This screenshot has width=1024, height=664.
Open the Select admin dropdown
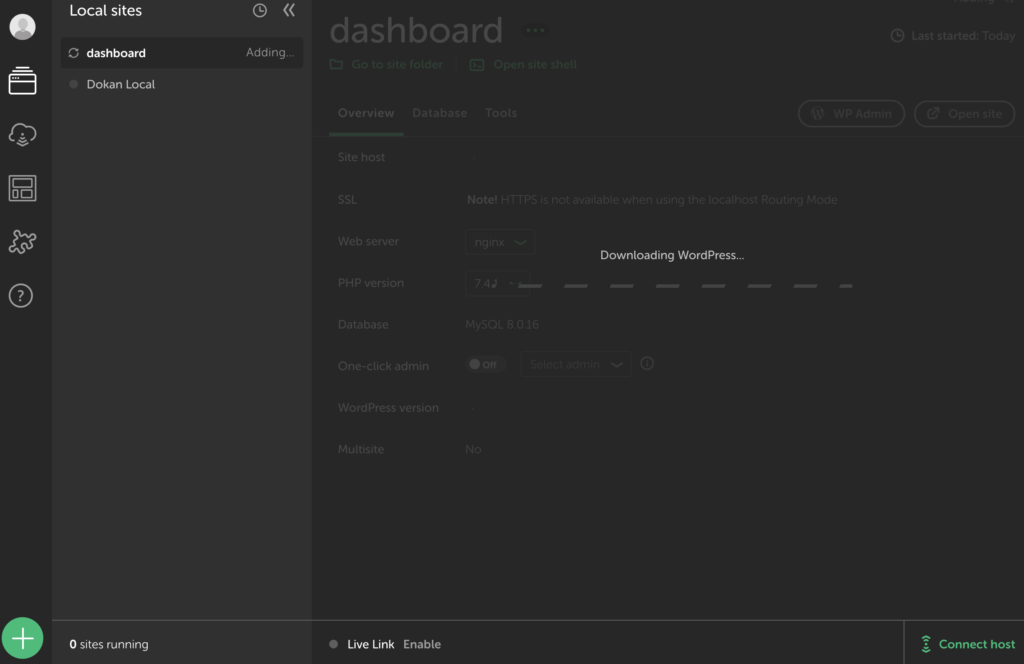(576, 364)
